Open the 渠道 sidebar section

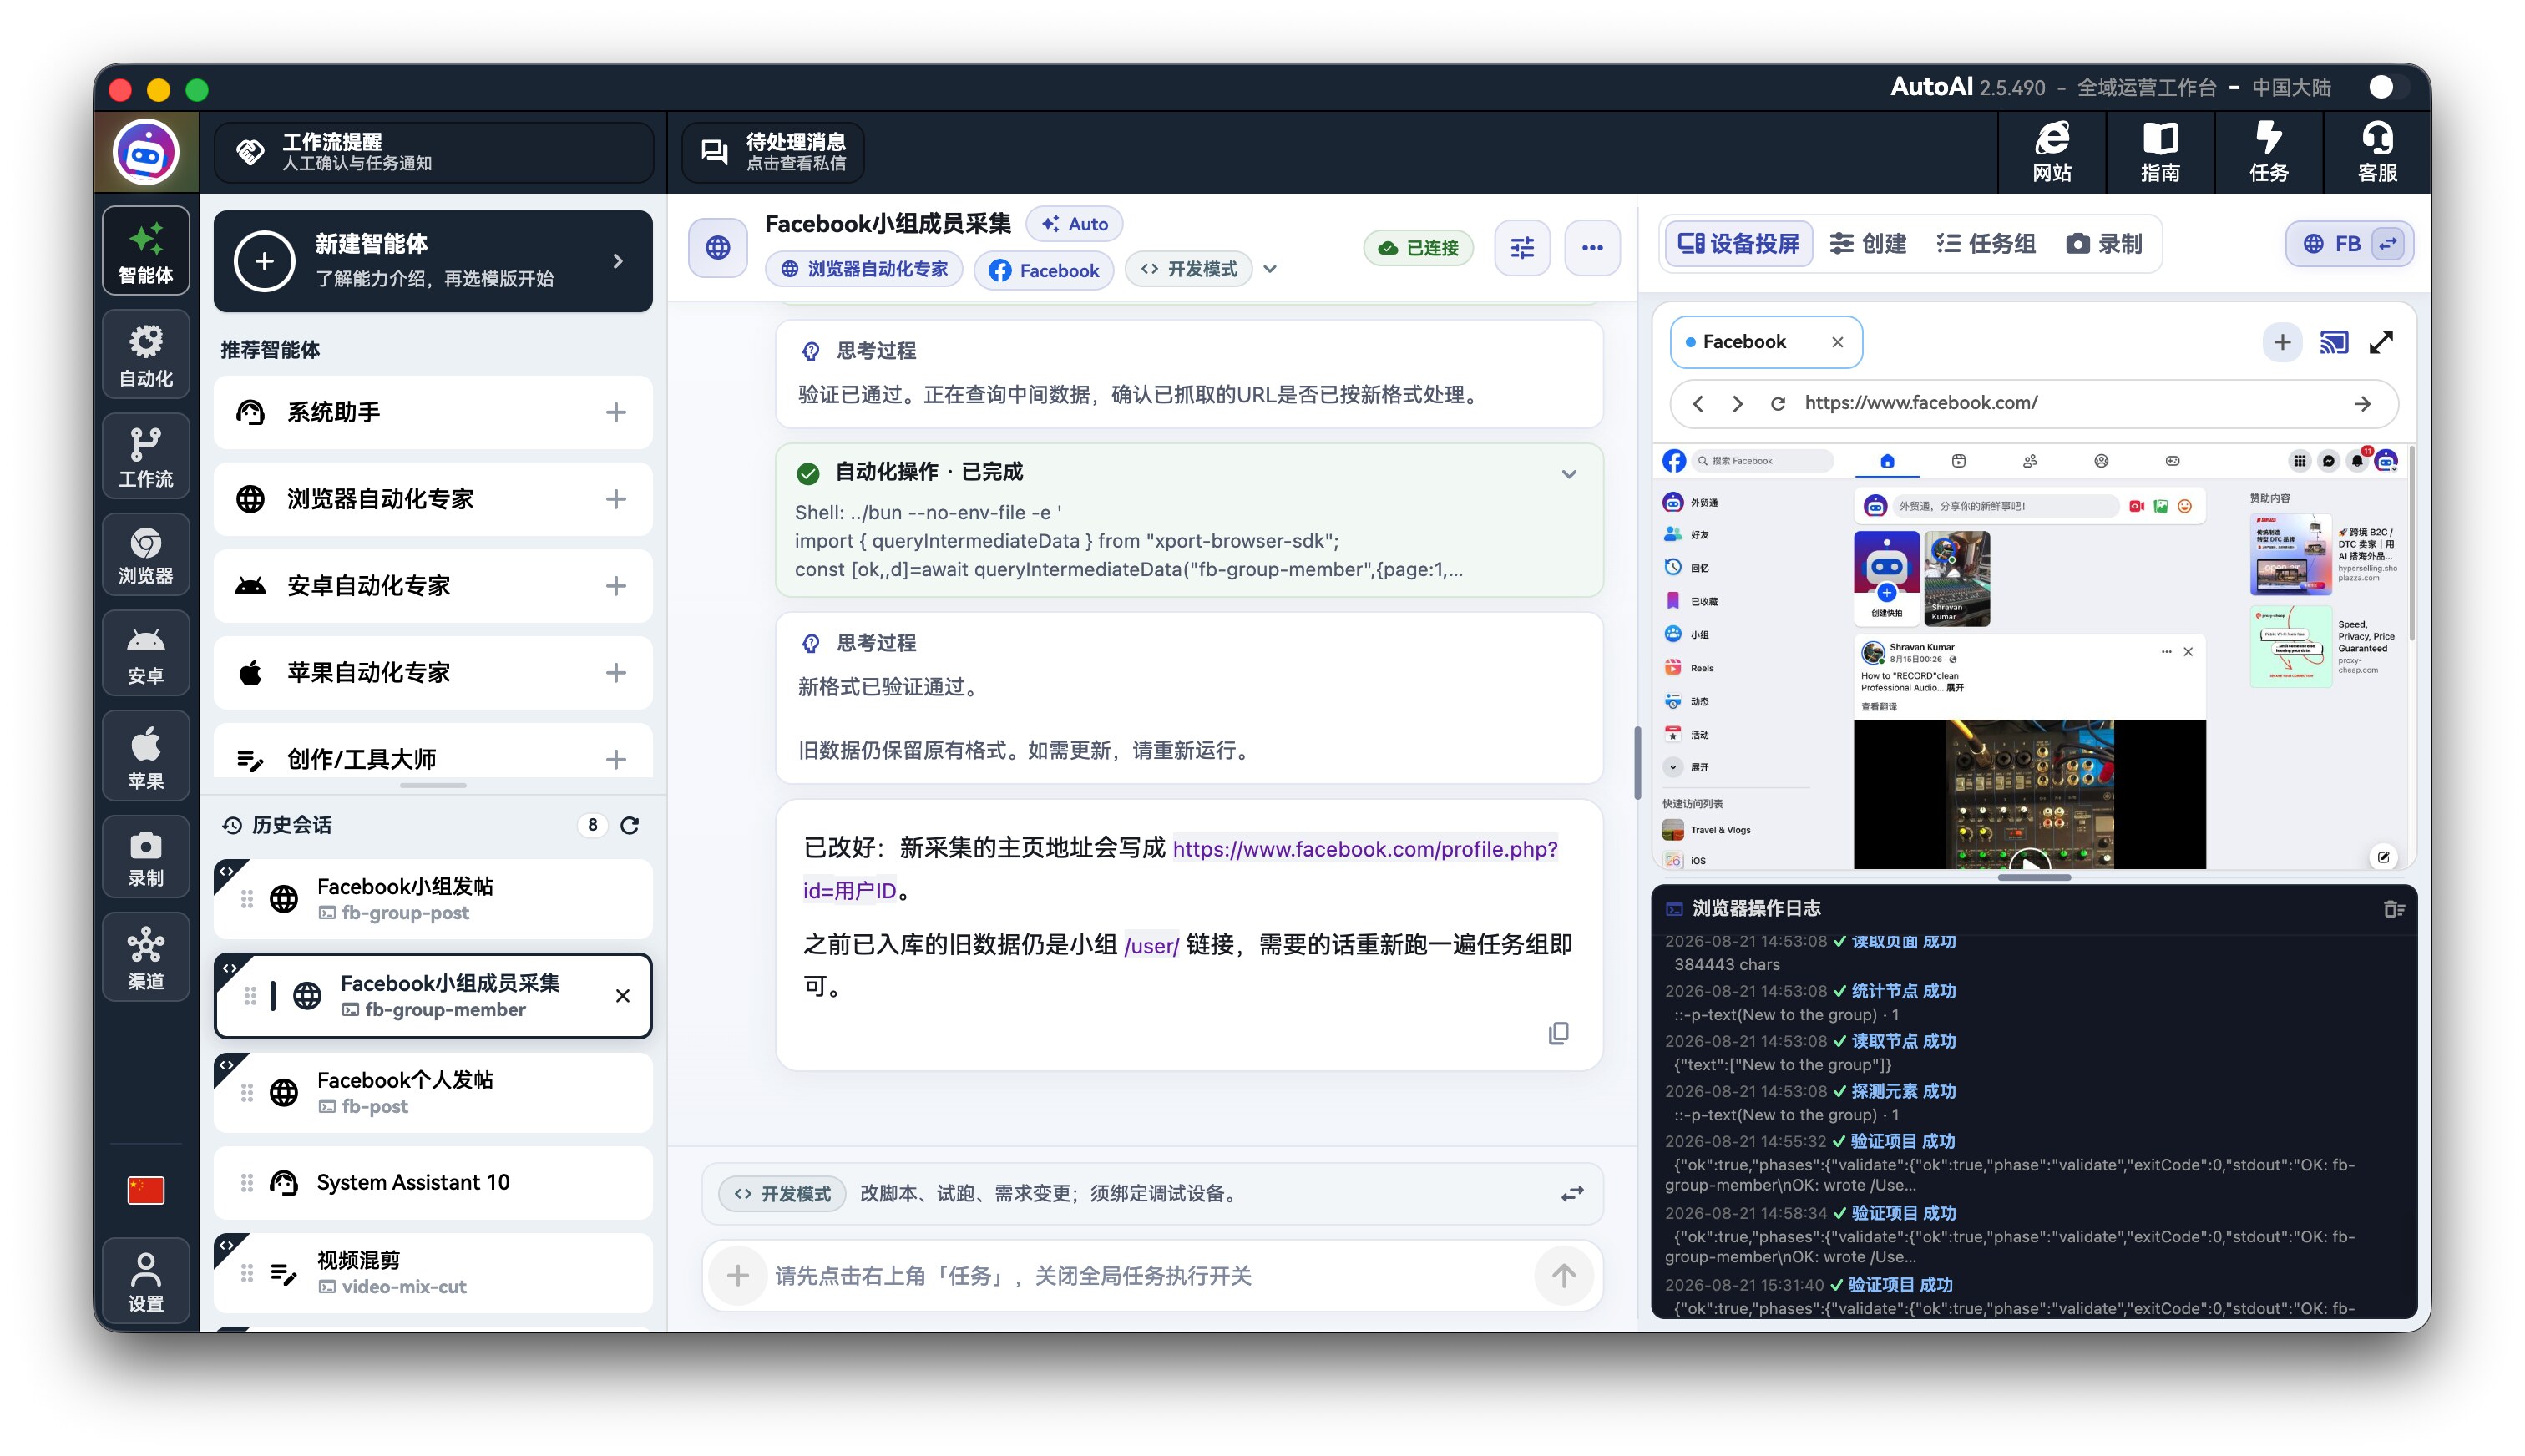pyautogui.click(x=146, y=957)
